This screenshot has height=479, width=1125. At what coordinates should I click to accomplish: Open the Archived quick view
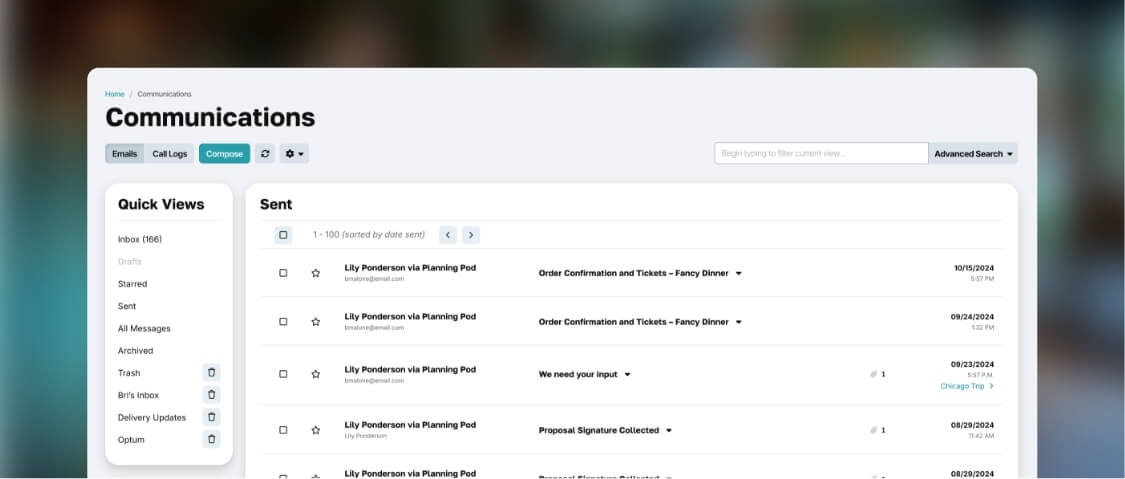pyautogui.click(x=136, y=351)
